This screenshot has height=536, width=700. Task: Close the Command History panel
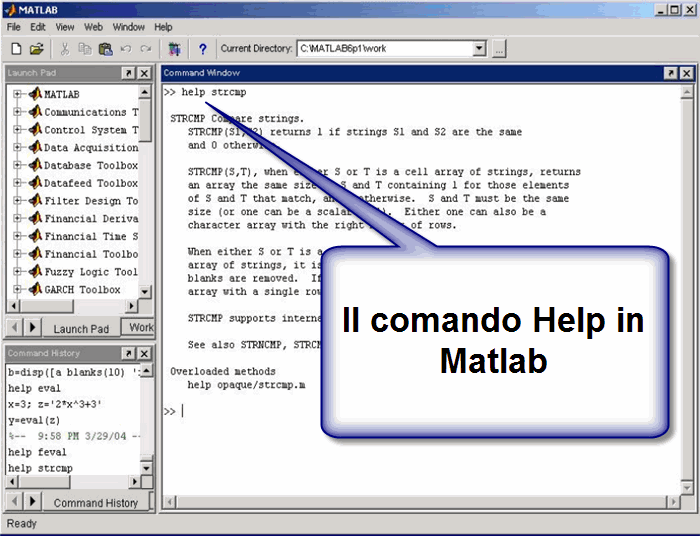(x=144, y=353)
